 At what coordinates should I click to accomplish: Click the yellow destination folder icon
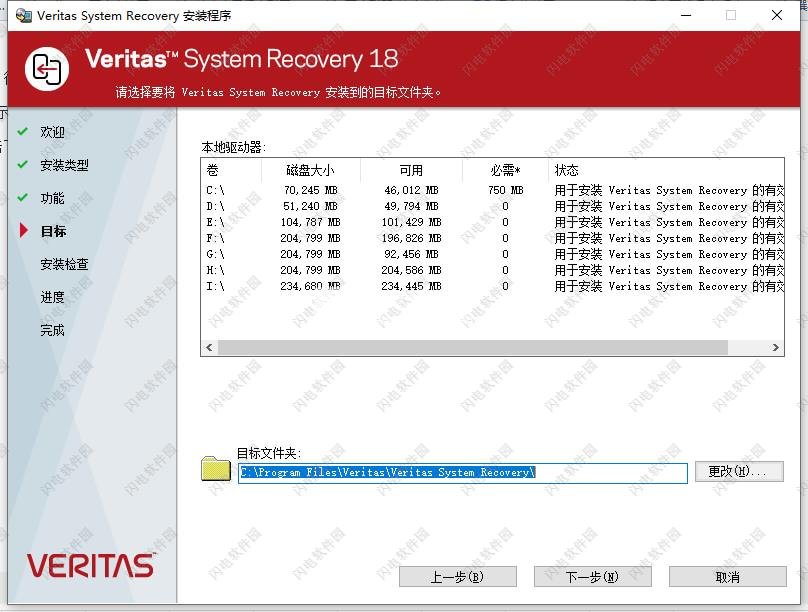coord(216,468)
